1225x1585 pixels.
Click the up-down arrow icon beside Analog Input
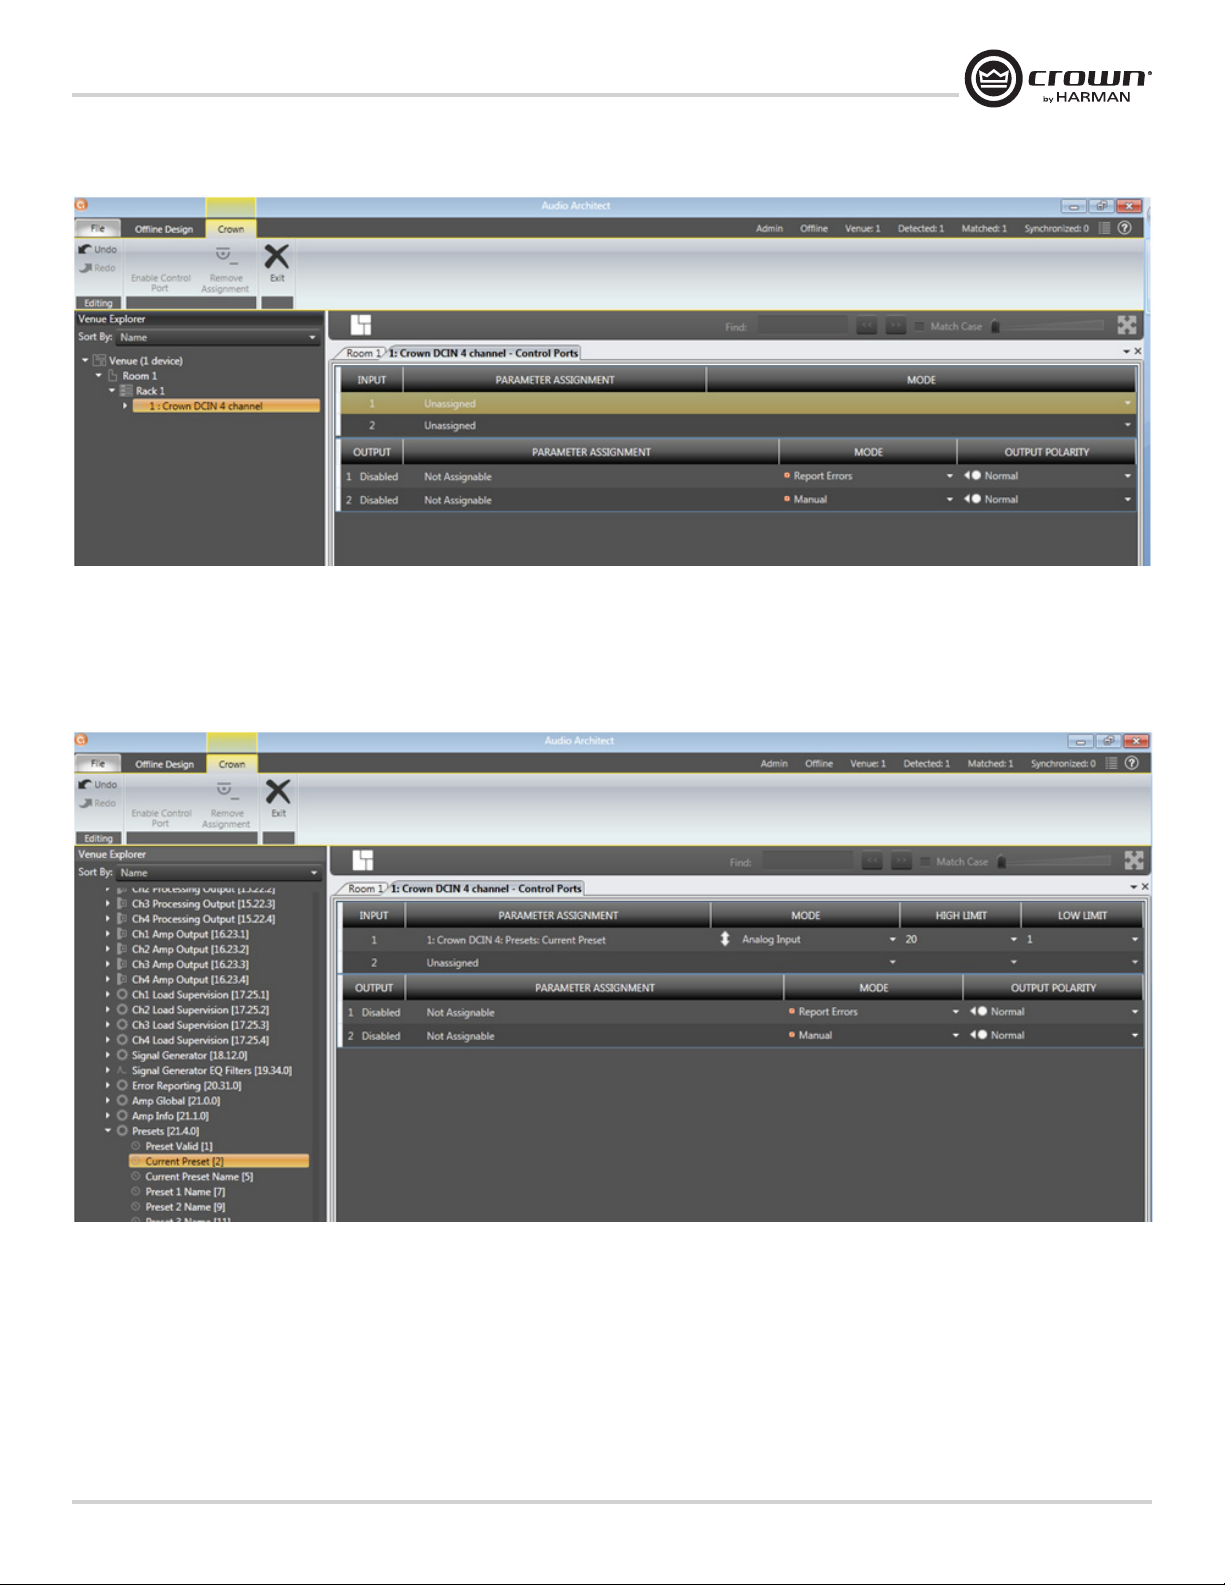point(725,940)
